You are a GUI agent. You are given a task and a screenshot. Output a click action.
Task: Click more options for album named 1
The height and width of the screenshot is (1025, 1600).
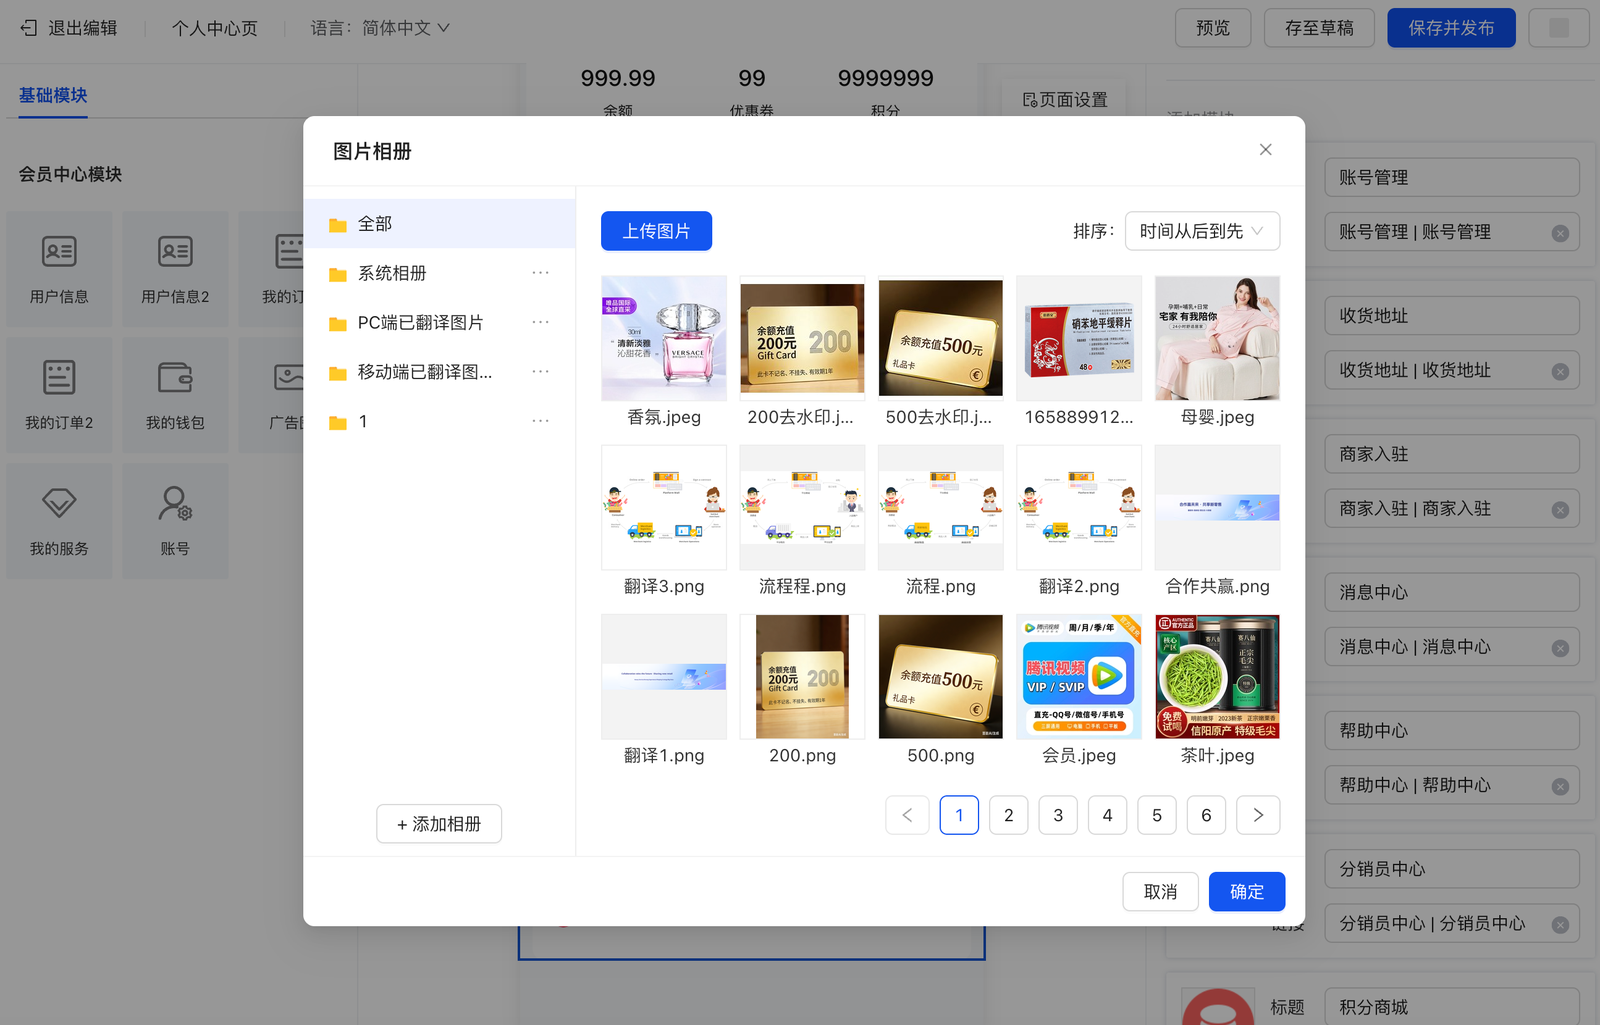click(x=540, y=421)
